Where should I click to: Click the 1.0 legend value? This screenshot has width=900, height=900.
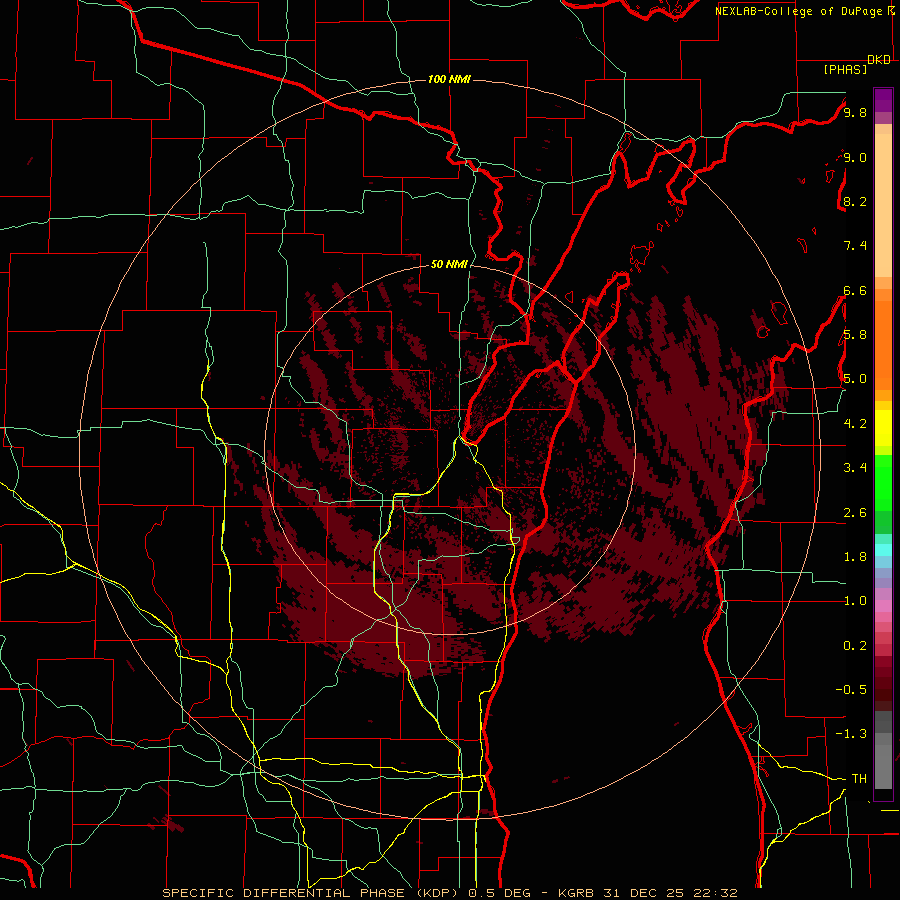[x=855, y=601]
